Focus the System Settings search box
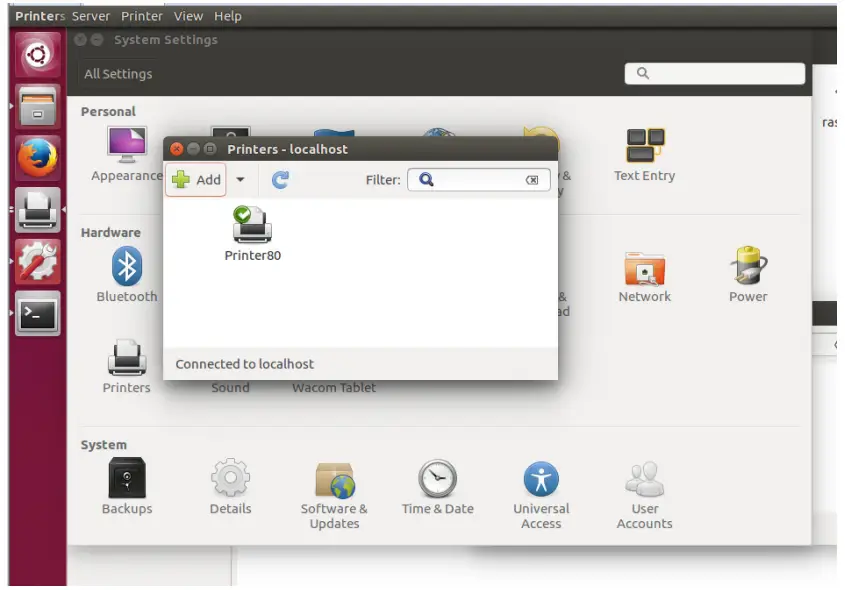845x590 pixels. (715, 73)
